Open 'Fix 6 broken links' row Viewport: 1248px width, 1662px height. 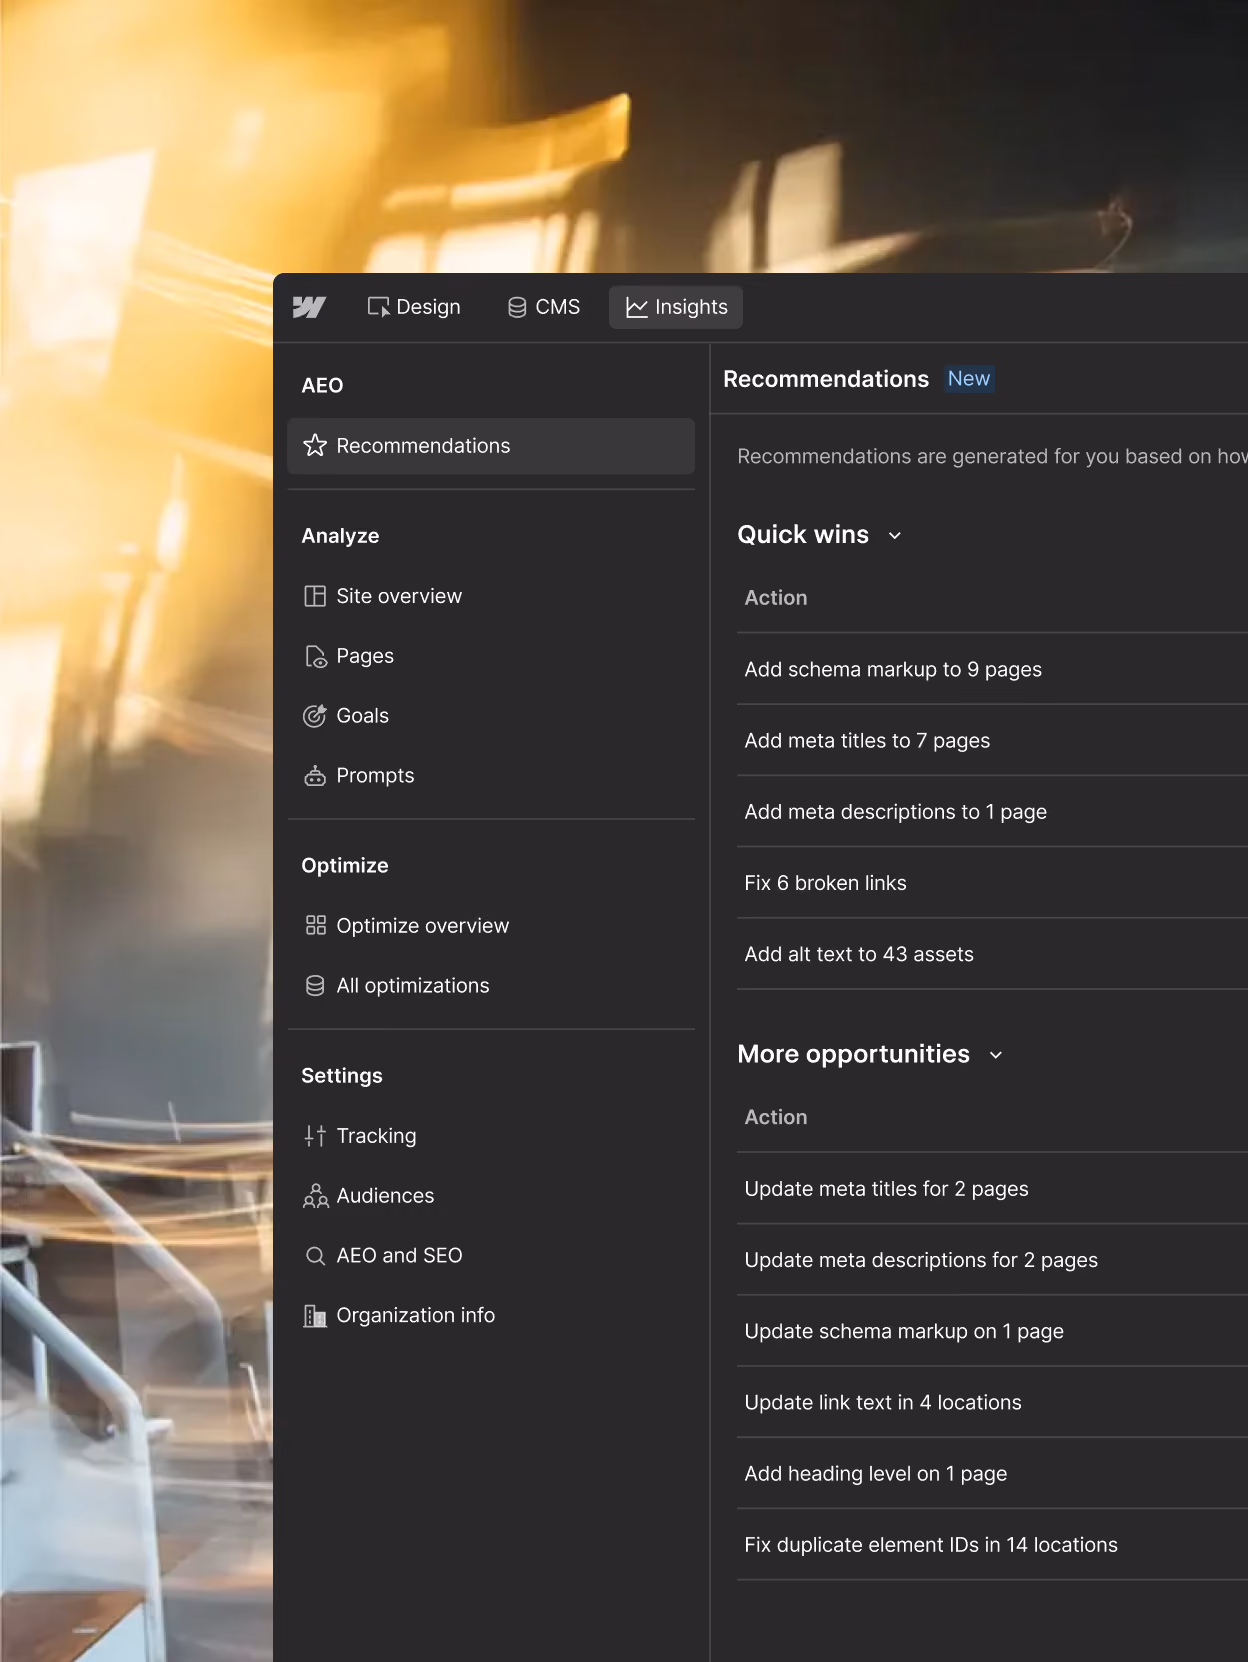tap(992, 883)
